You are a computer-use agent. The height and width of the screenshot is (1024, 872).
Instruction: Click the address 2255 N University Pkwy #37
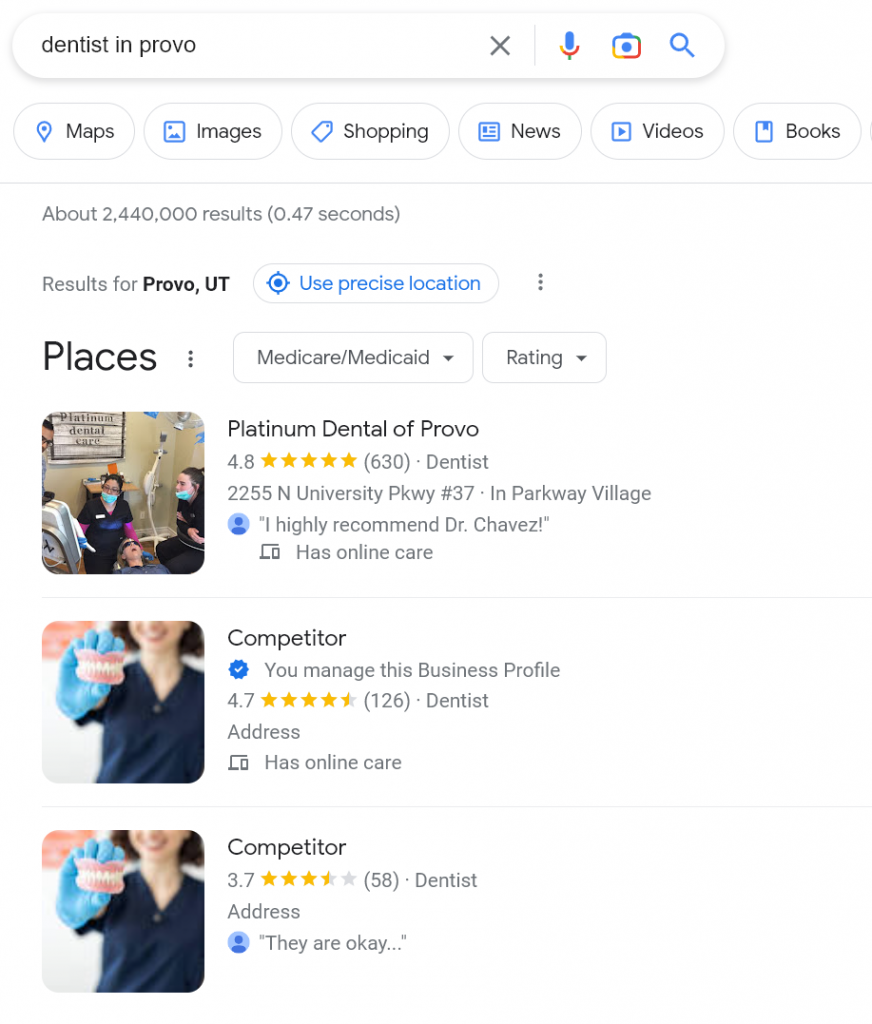[x=351, y=493]
